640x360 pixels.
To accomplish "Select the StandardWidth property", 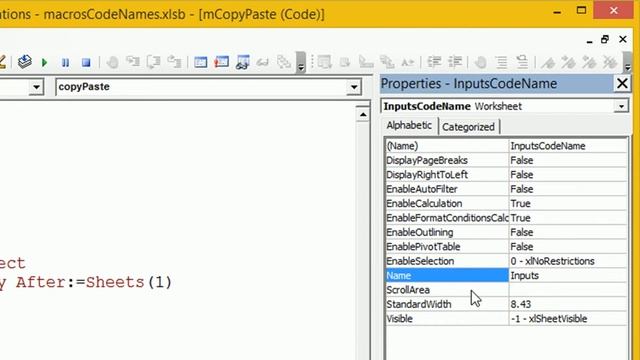I will pyautogui.click(x=447, y=304).
